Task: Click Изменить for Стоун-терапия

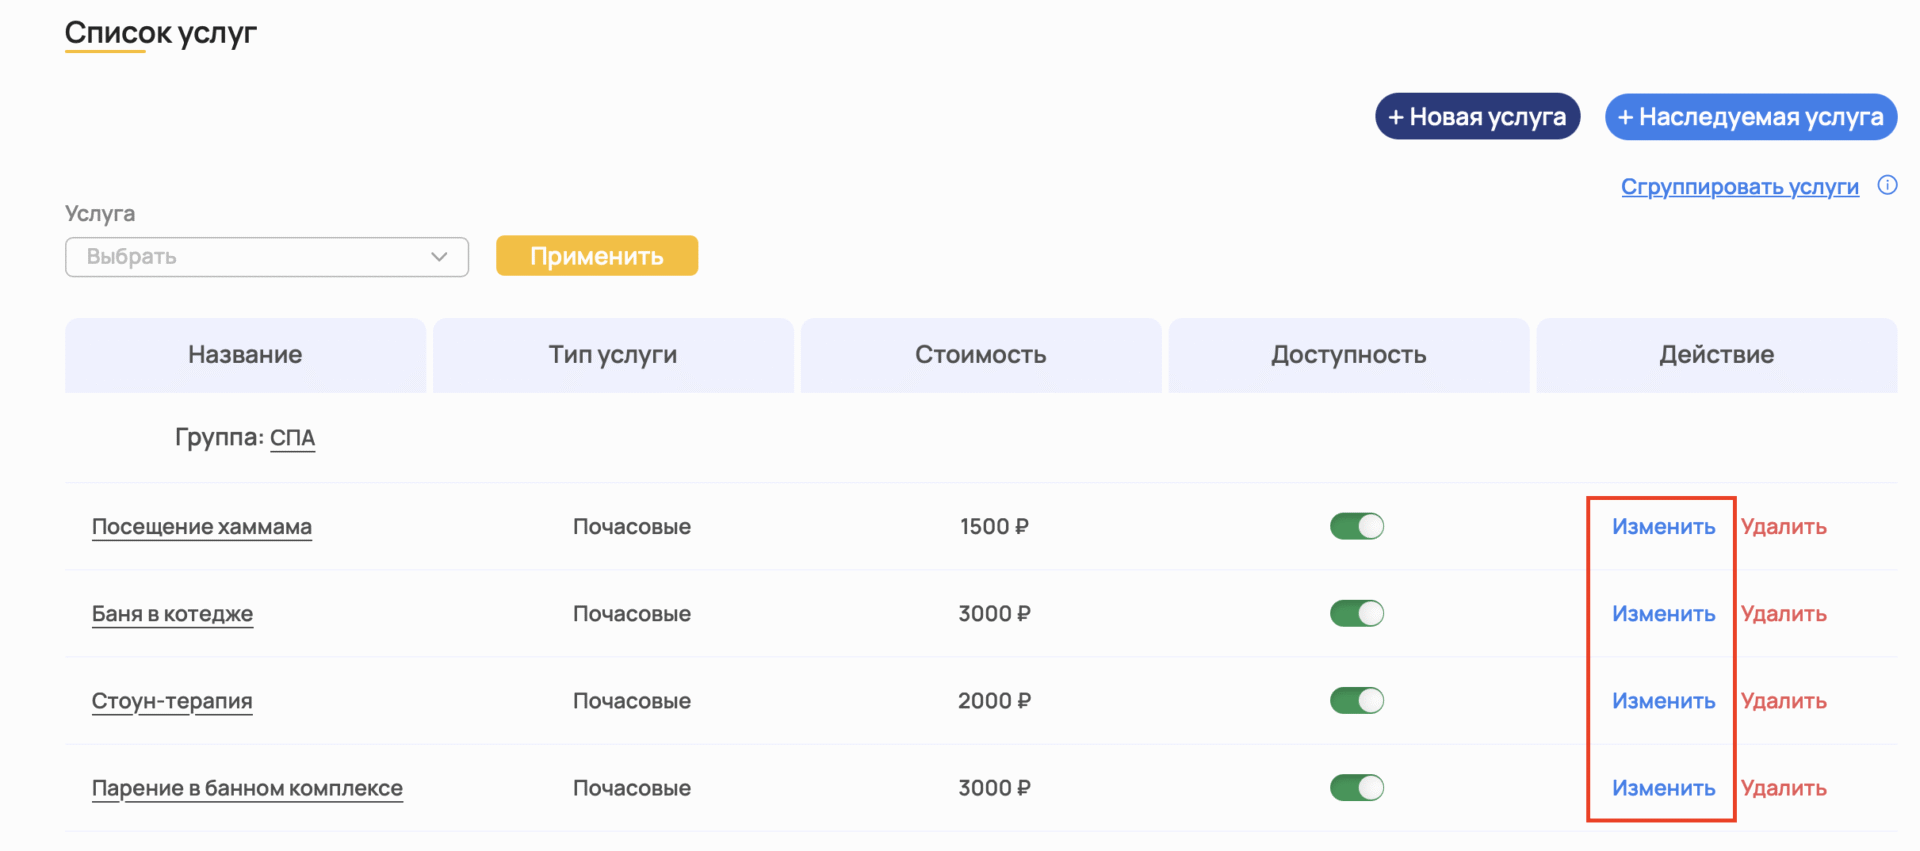Action: click(x=1663, y=701)
